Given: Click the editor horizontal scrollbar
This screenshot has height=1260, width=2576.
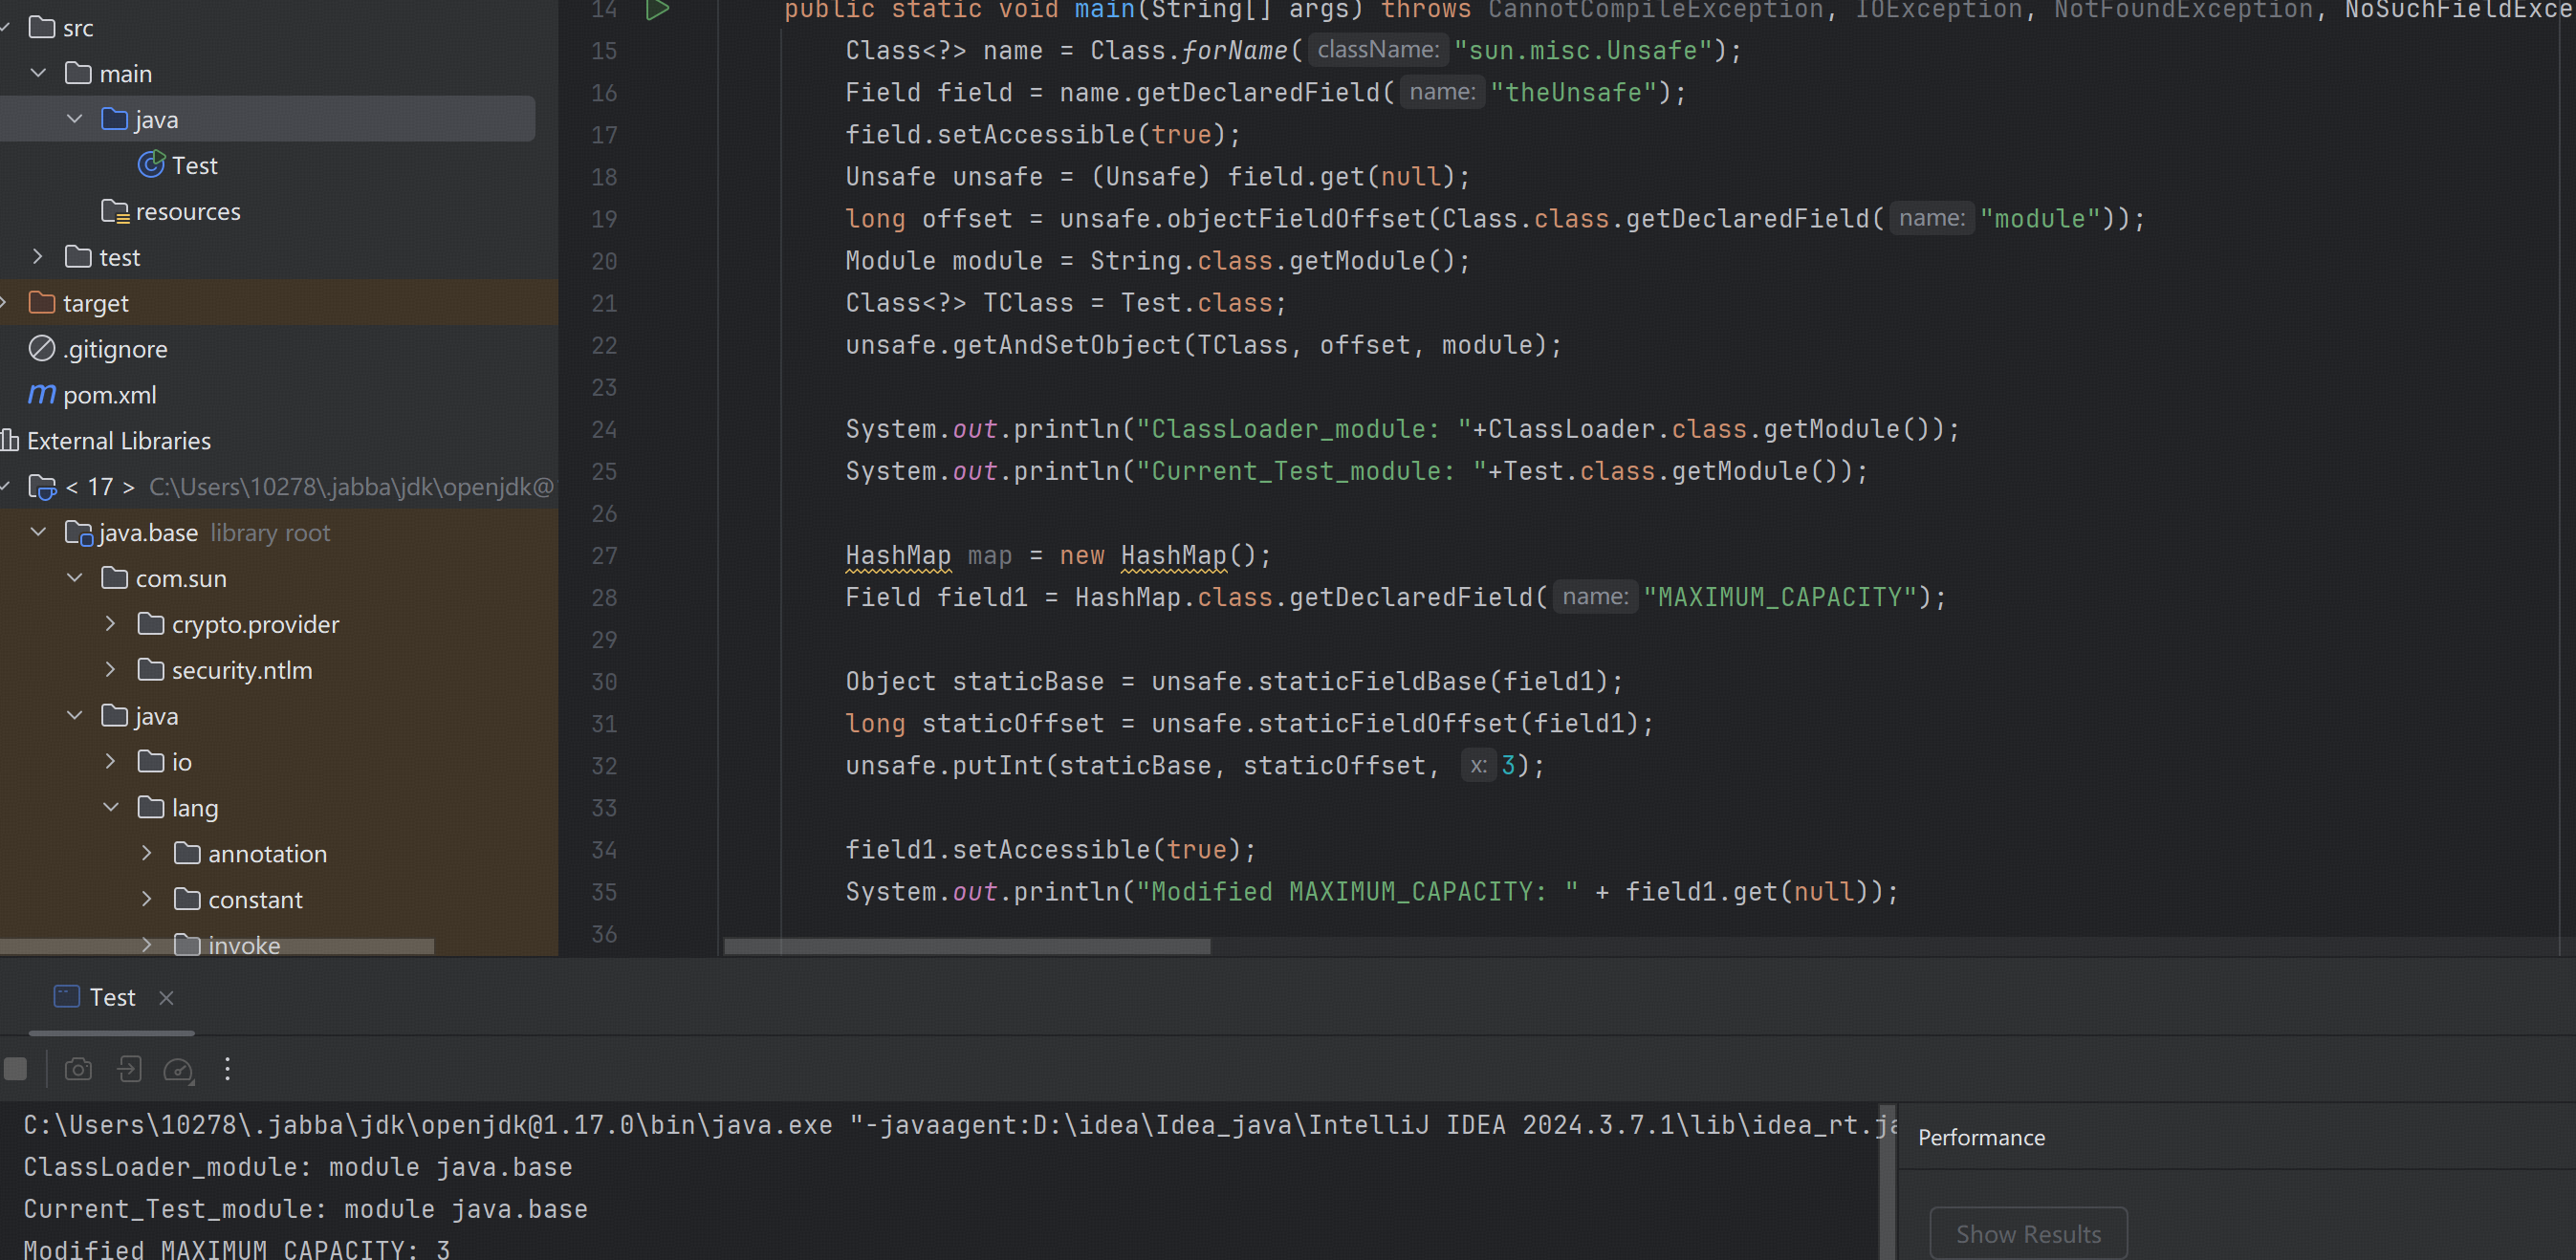Looking at the screenshot, I should pos(967,946).
